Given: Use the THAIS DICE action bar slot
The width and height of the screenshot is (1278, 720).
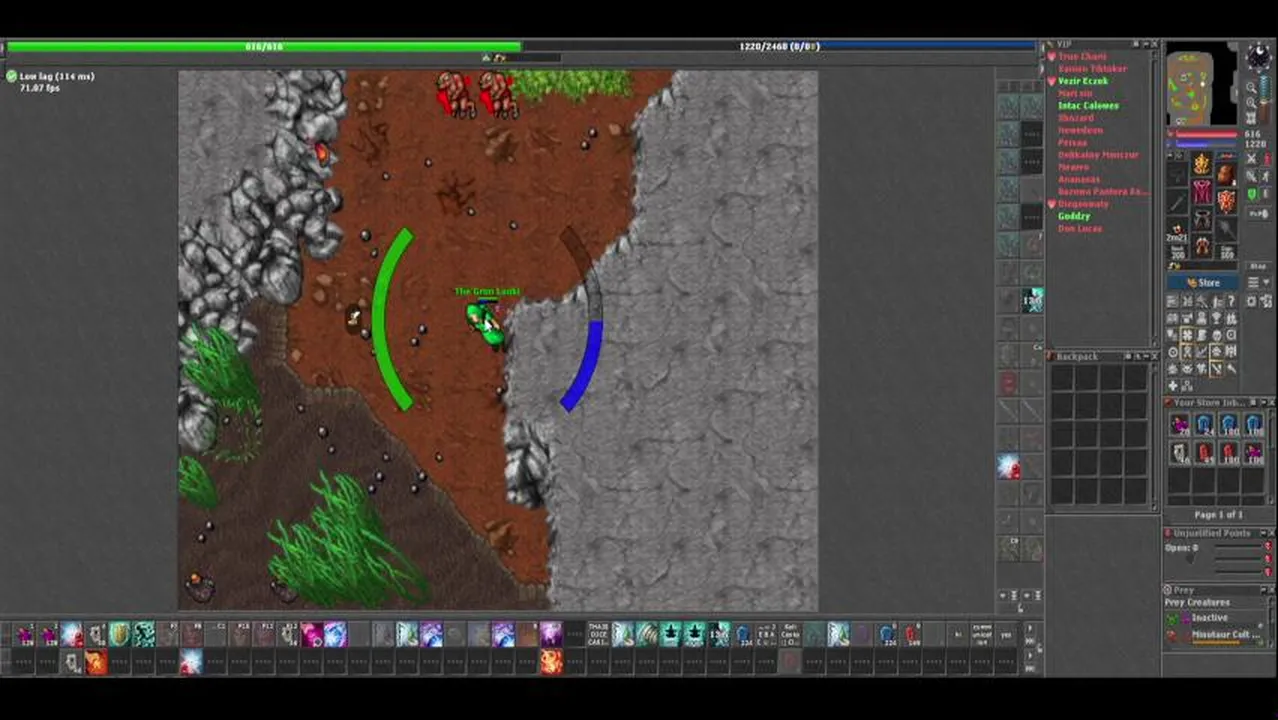Looking at the screenshot, I should 598,635.
